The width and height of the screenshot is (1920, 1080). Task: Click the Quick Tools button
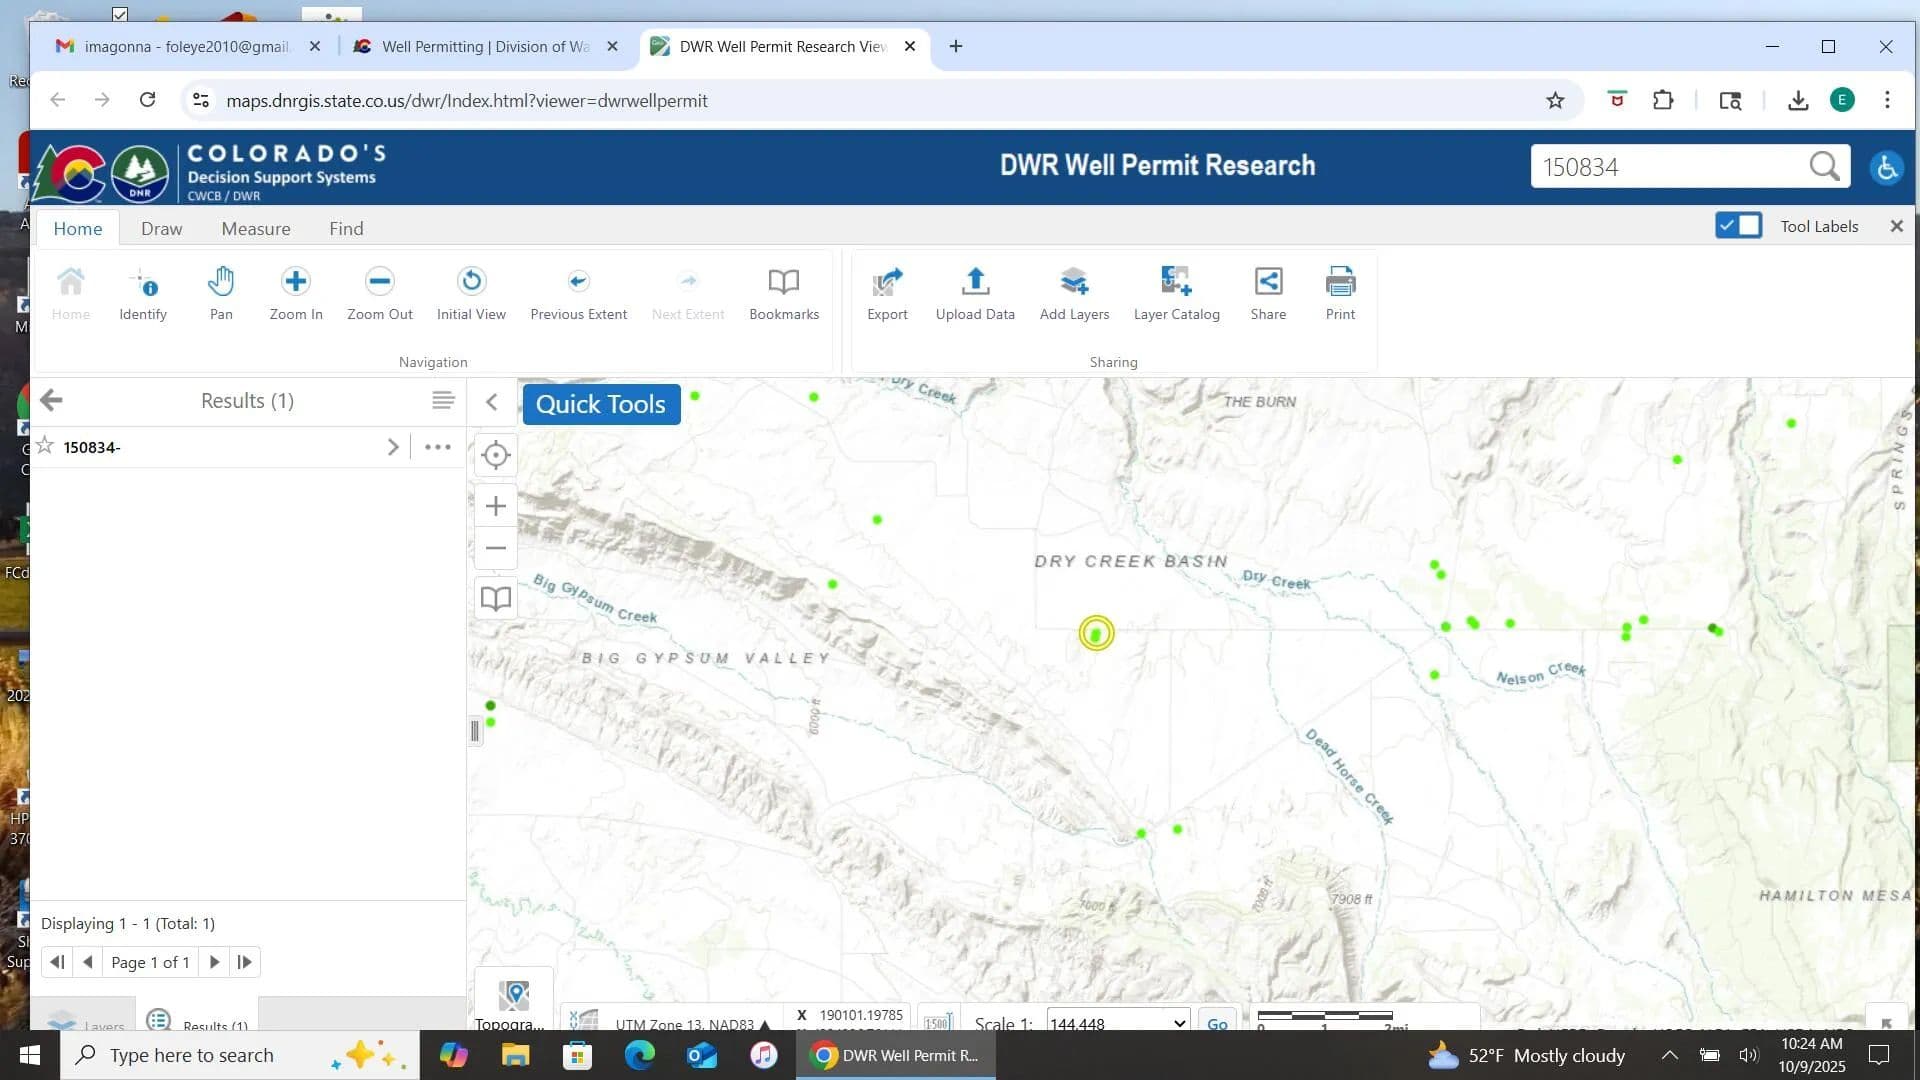pos(601,404)
